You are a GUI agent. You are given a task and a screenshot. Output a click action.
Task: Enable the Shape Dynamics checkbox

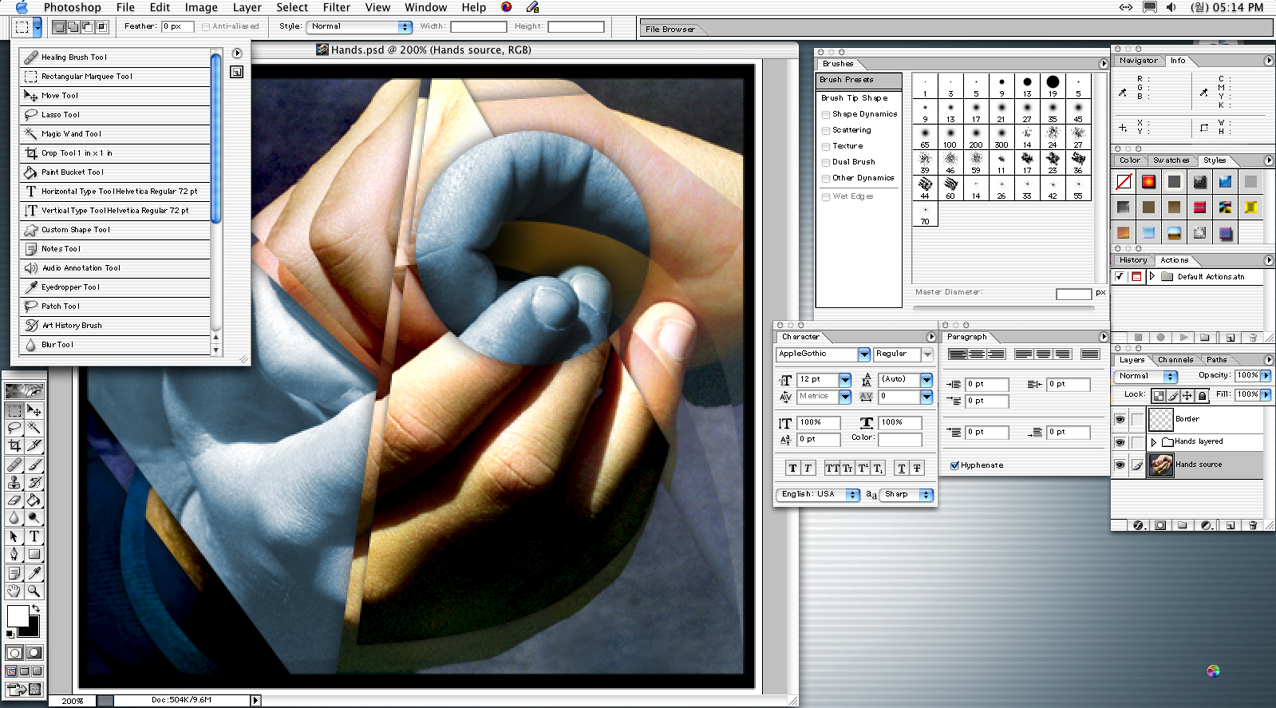click(x=826, y=114)
